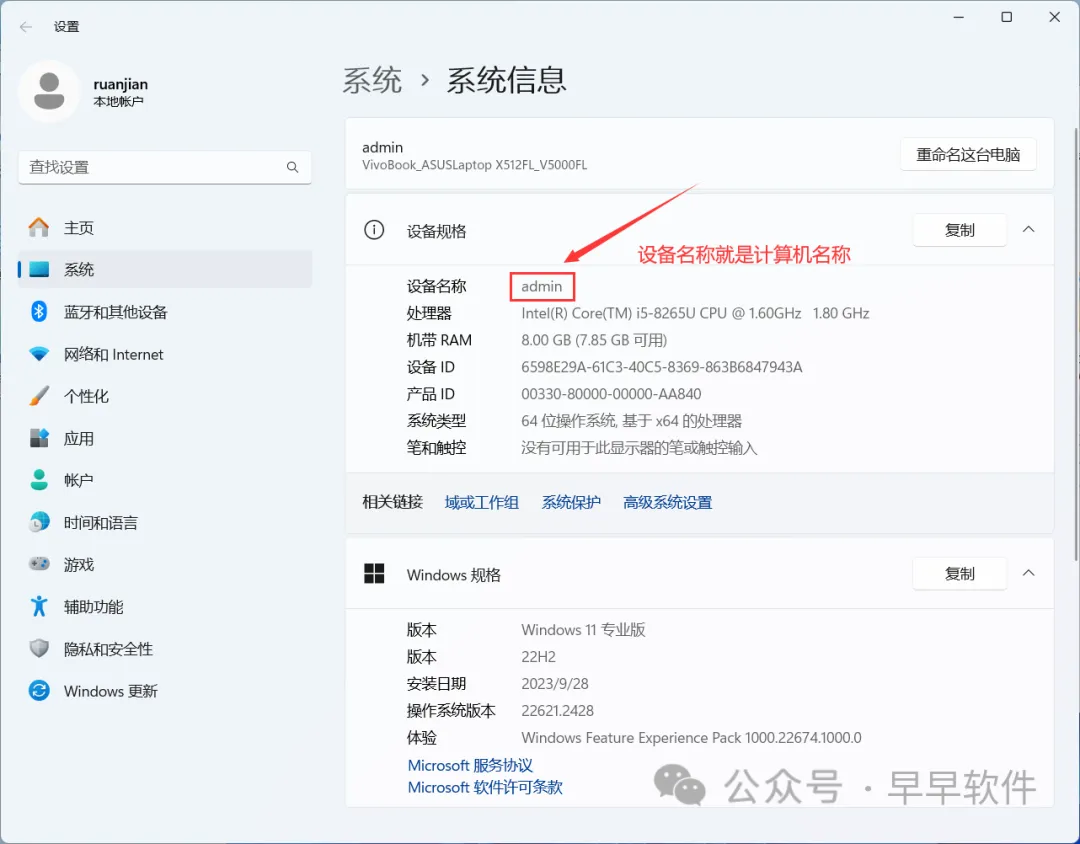Image resolution: width=1080 pixels, height=844 pixels.
Task: Click the Privacy shield icon
Action: click(x=39, y=648)
